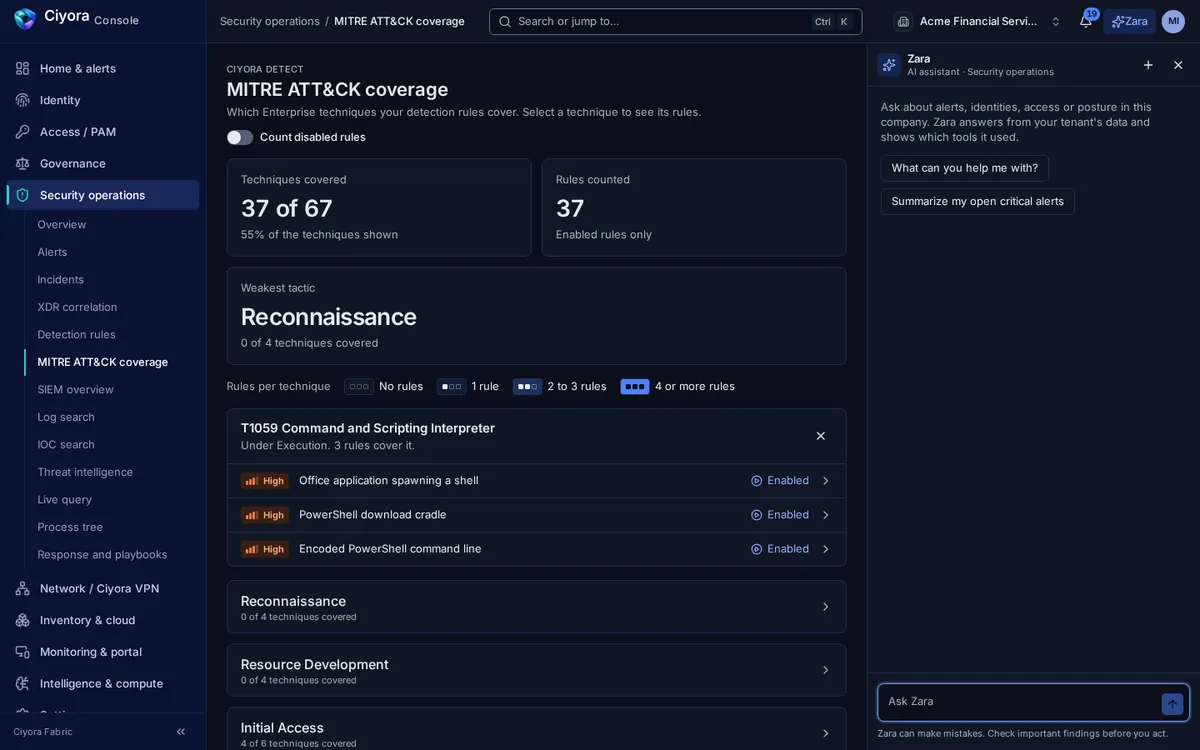The height and width of the screenshot is (750, 1200).
Task: Focus the Search or jump to field
Action: pos(676,21)
